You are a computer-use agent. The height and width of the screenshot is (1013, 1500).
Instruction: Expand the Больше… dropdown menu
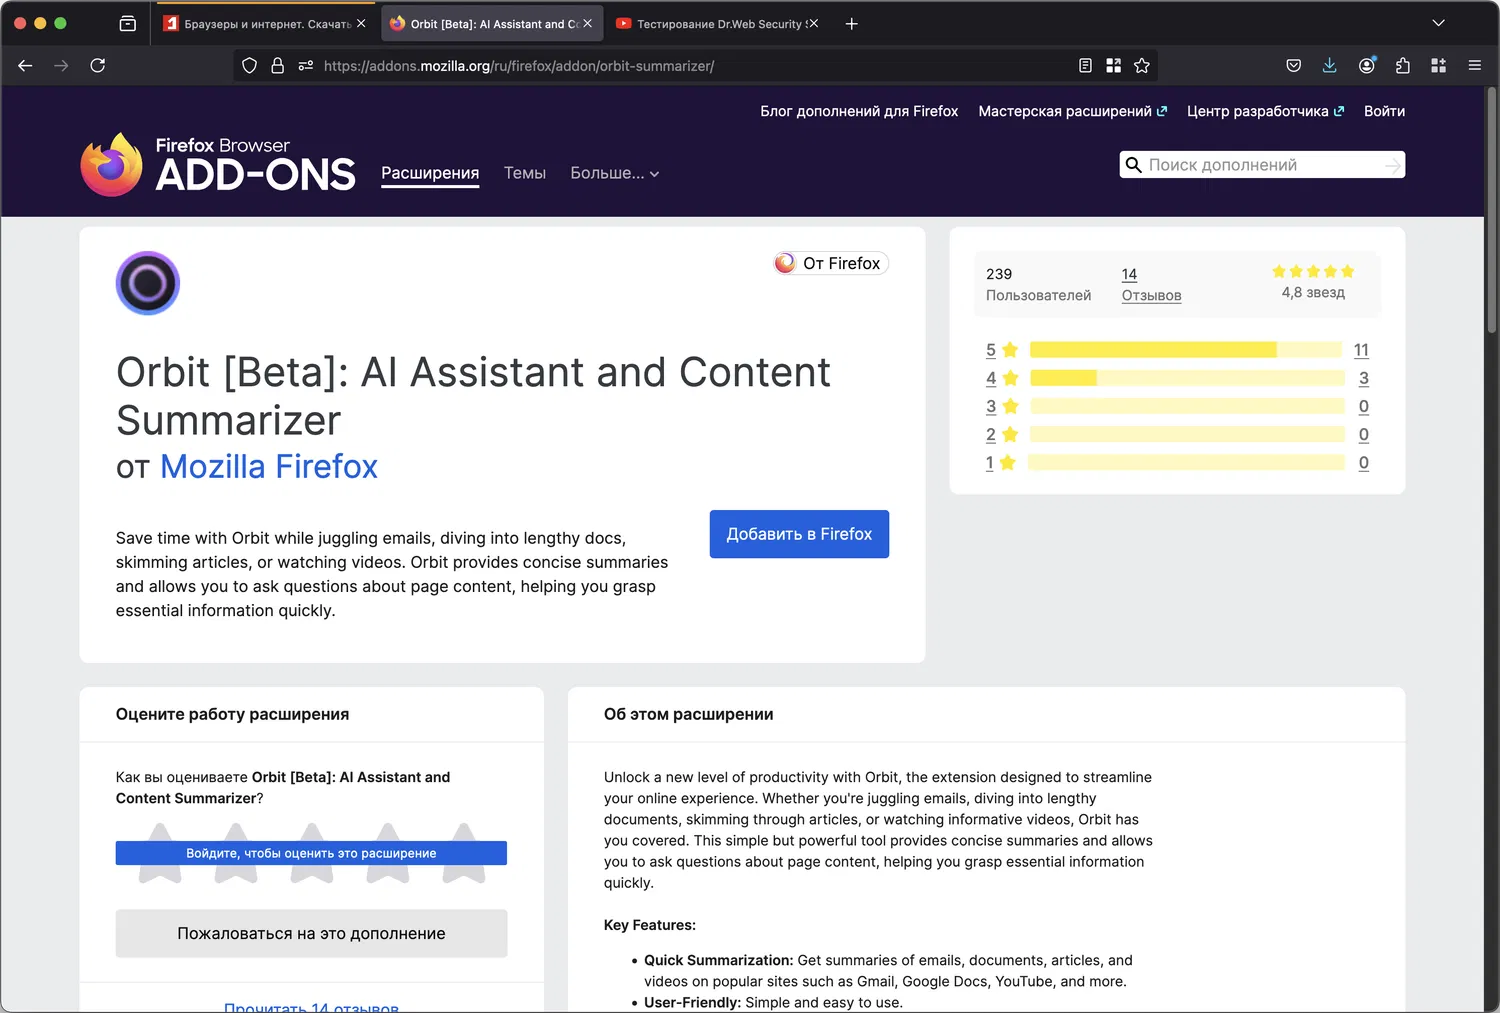pos(614,173)
